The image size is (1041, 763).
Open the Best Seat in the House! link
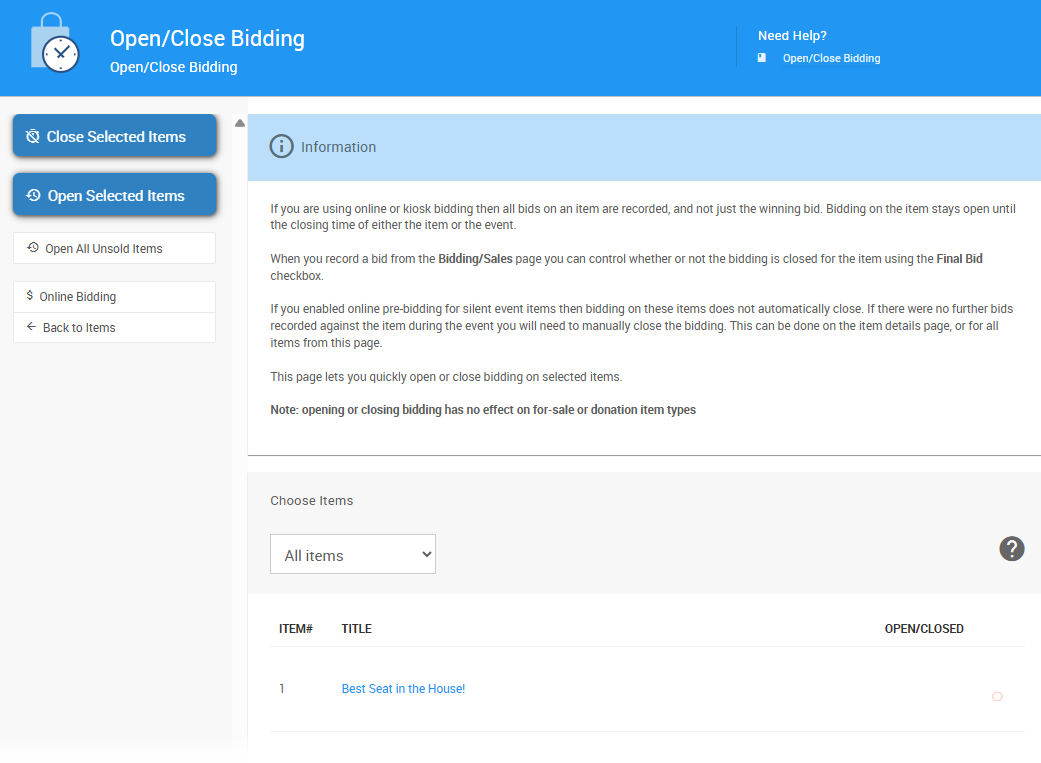(x=403, y=689)
